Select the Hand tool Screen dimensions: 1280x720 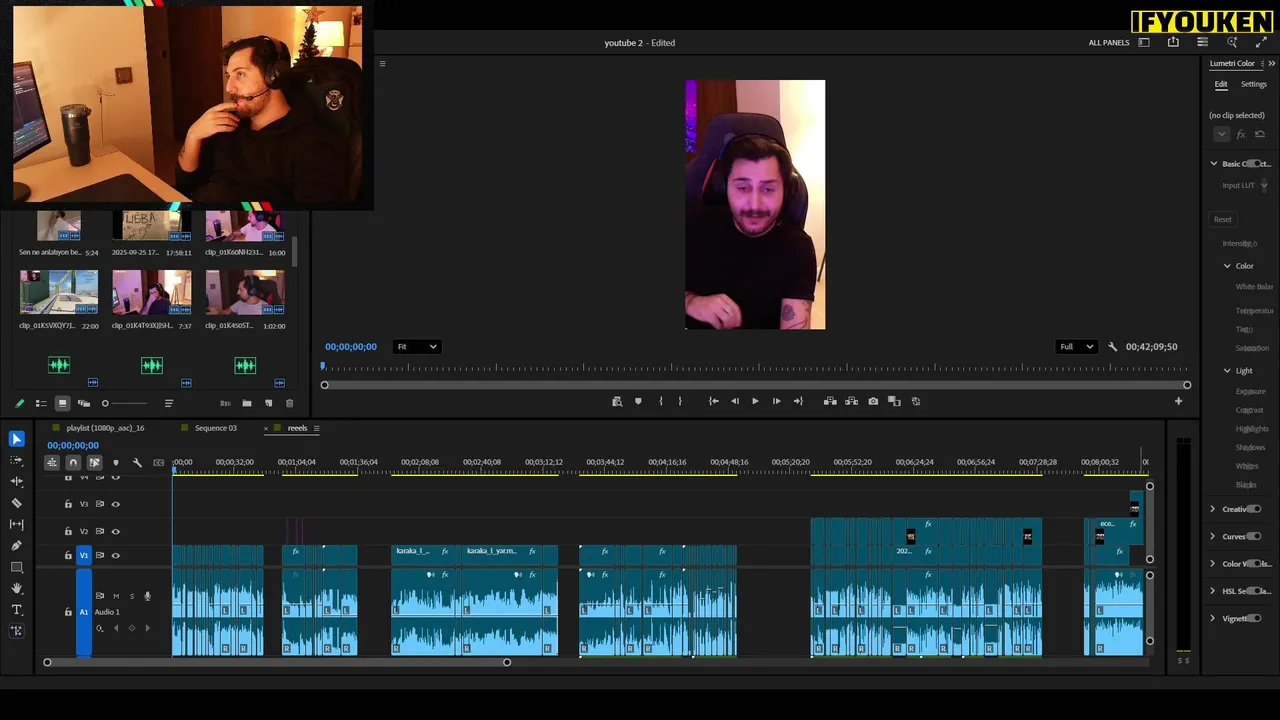(x=16, y=588)
